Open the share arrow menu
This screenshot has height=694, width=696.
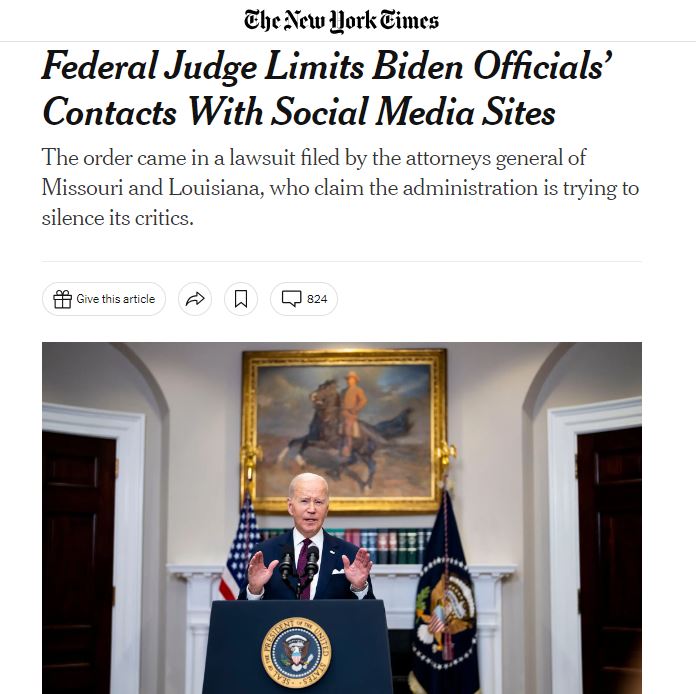[195, 299]
